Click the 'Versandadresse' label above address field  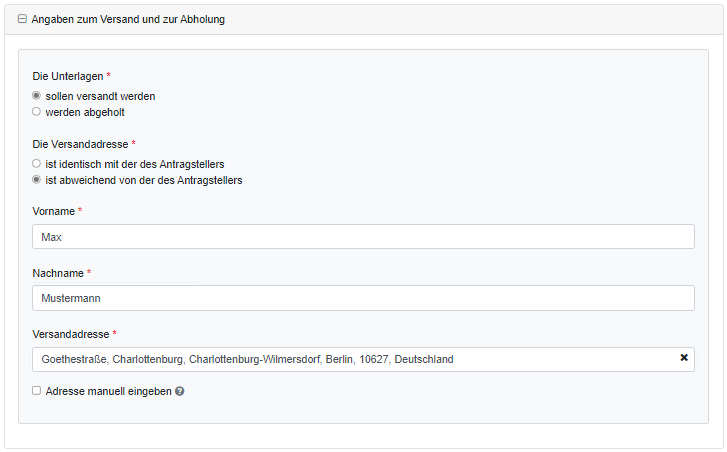[x=70, y=333]
